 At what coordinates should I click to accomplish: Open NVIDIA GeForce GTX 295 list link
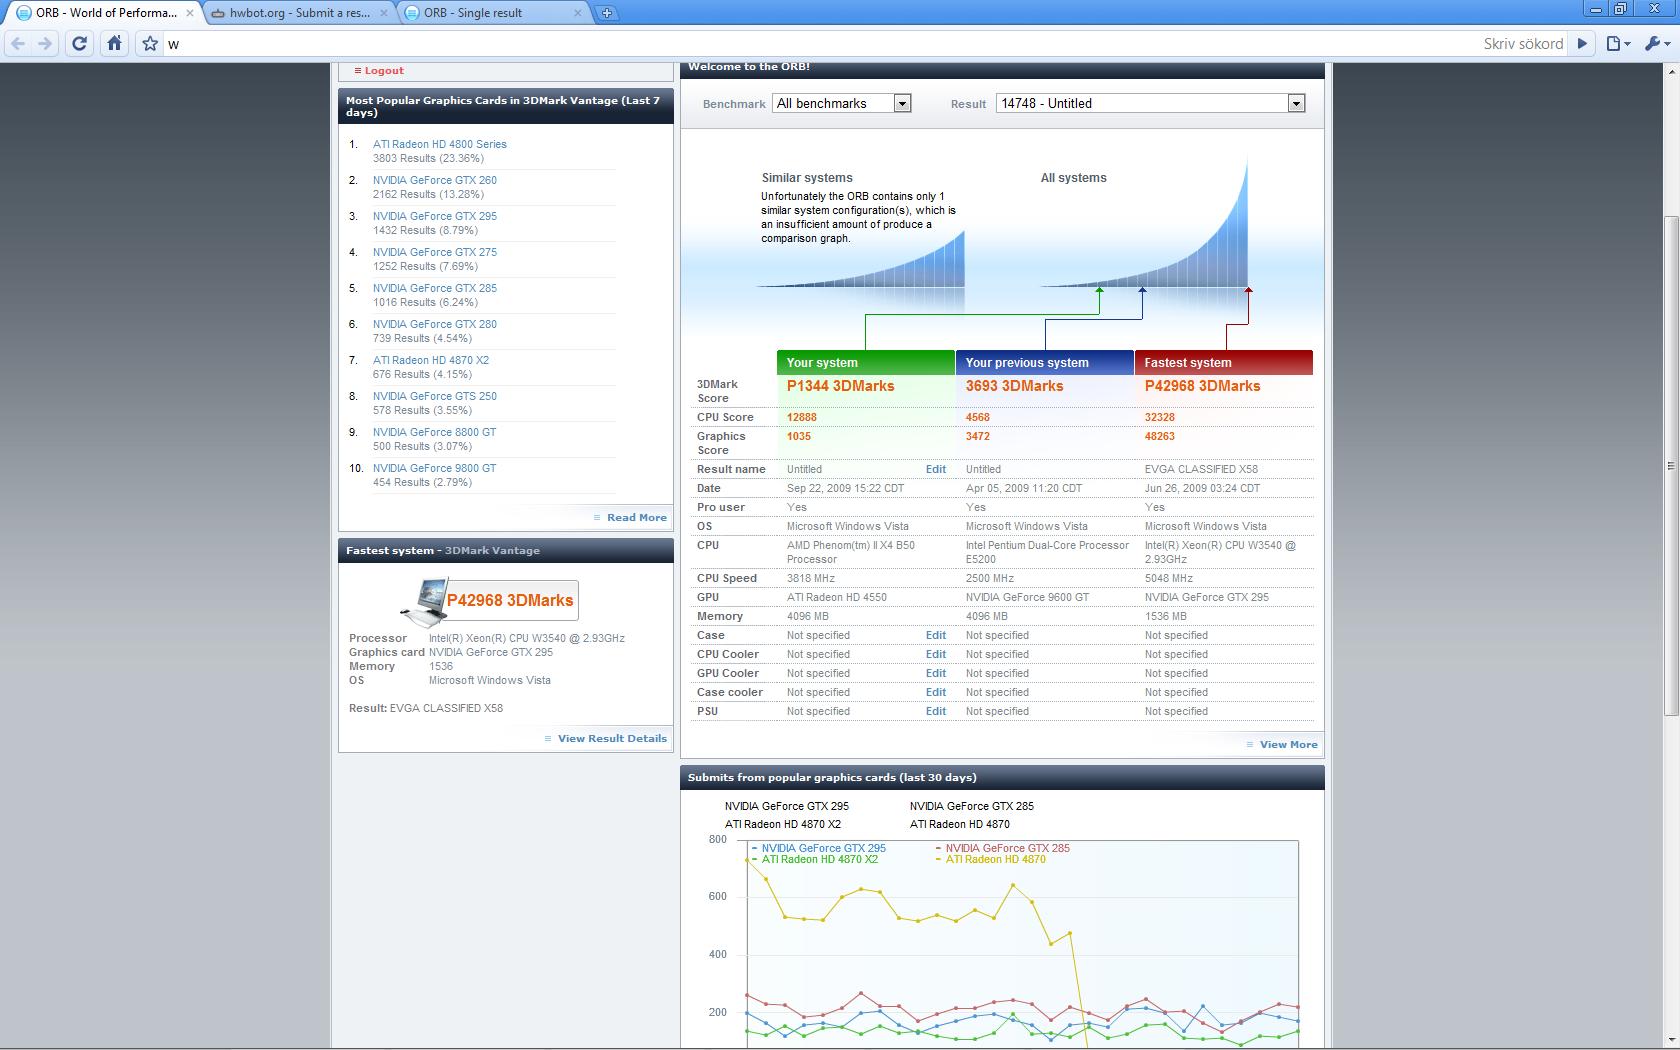[x=435, y=216]
